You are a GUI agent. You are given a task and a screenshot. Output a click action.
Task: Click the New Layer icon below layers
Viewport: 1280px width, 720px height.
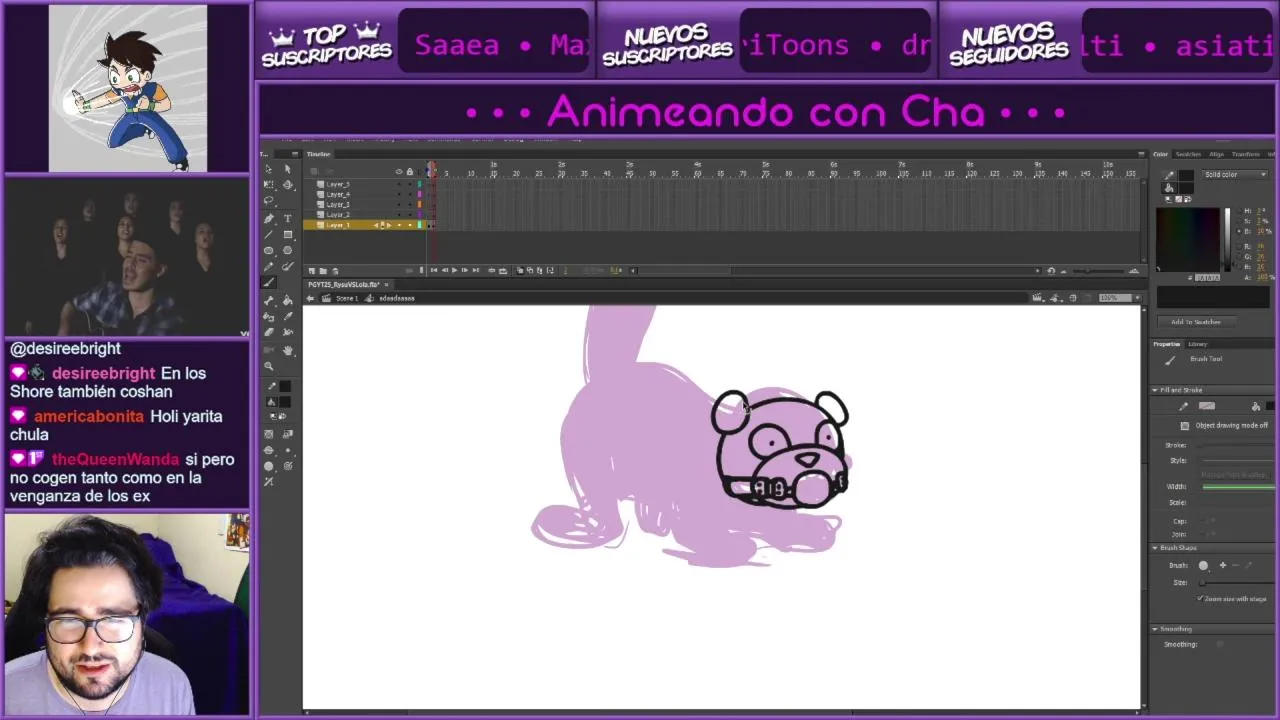[311, 271]
